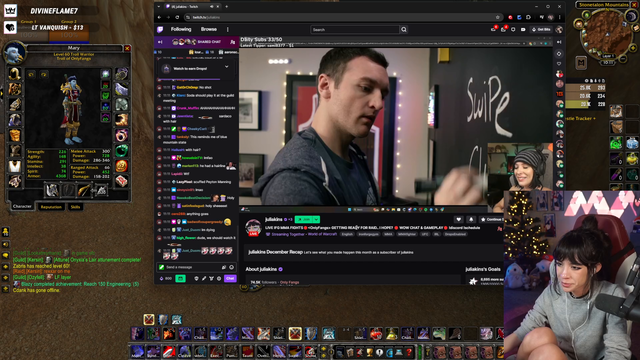
Task: Collapse the Twitch chat panel
Action: pyautogui.click(x=160, y=42)
